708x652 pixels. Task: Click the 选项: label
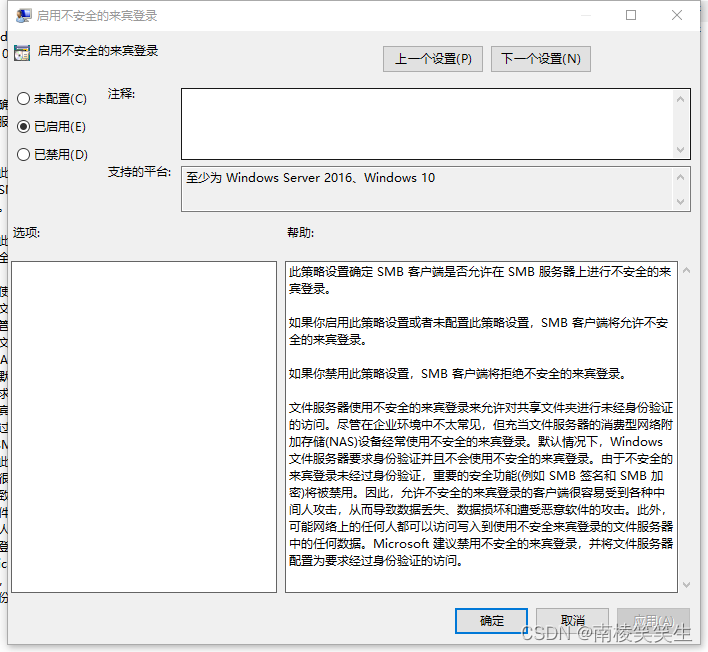coord(27,233)
